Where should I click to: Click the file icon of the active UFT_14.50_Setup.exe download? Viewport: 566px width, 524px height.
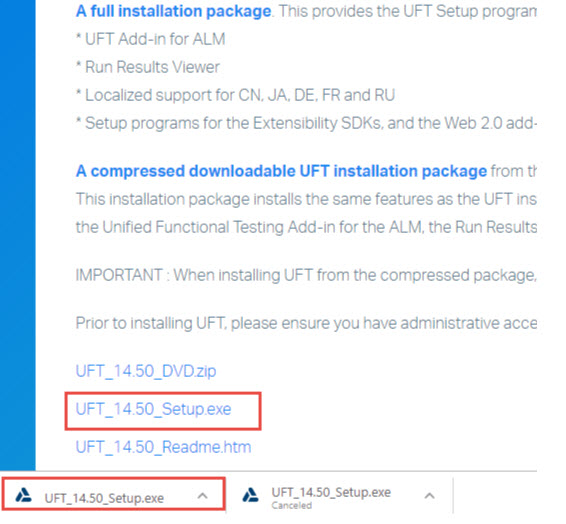23,495
